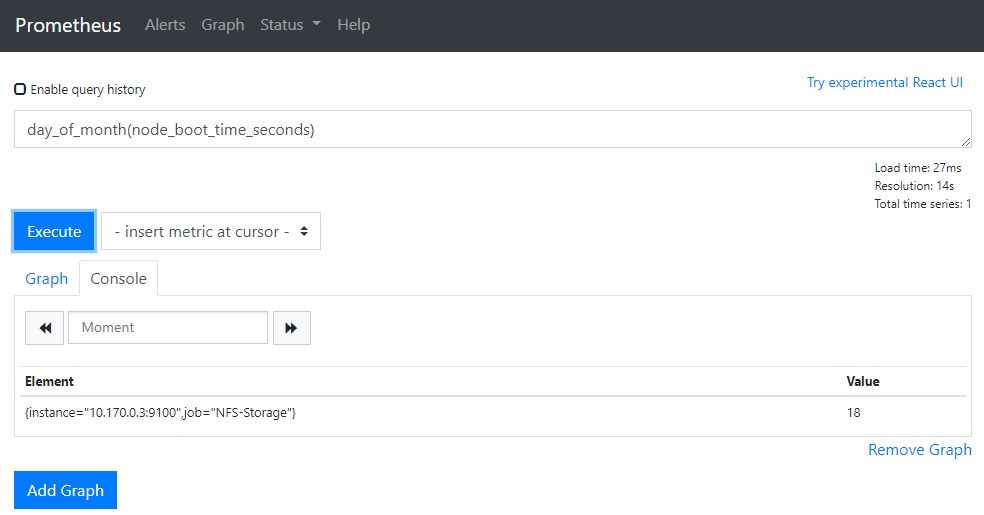Screen dimensions: 984x515
Task: Switch to the Graph tab
Action: 46,279
